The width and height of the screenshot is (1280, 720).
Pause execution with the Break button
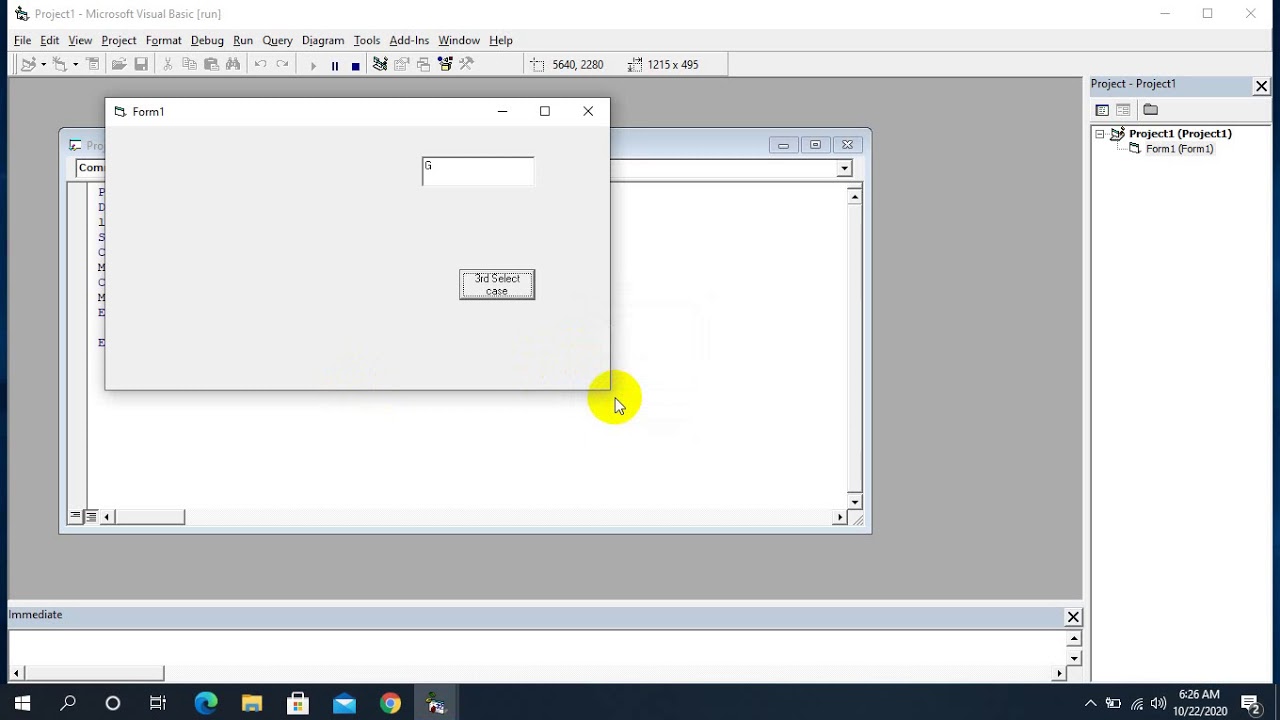pos(335,65)
